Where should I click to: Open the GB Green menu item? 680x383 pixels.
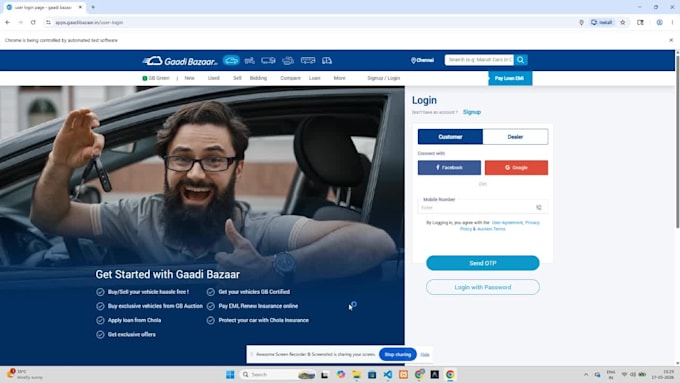(x=156, y=78)
